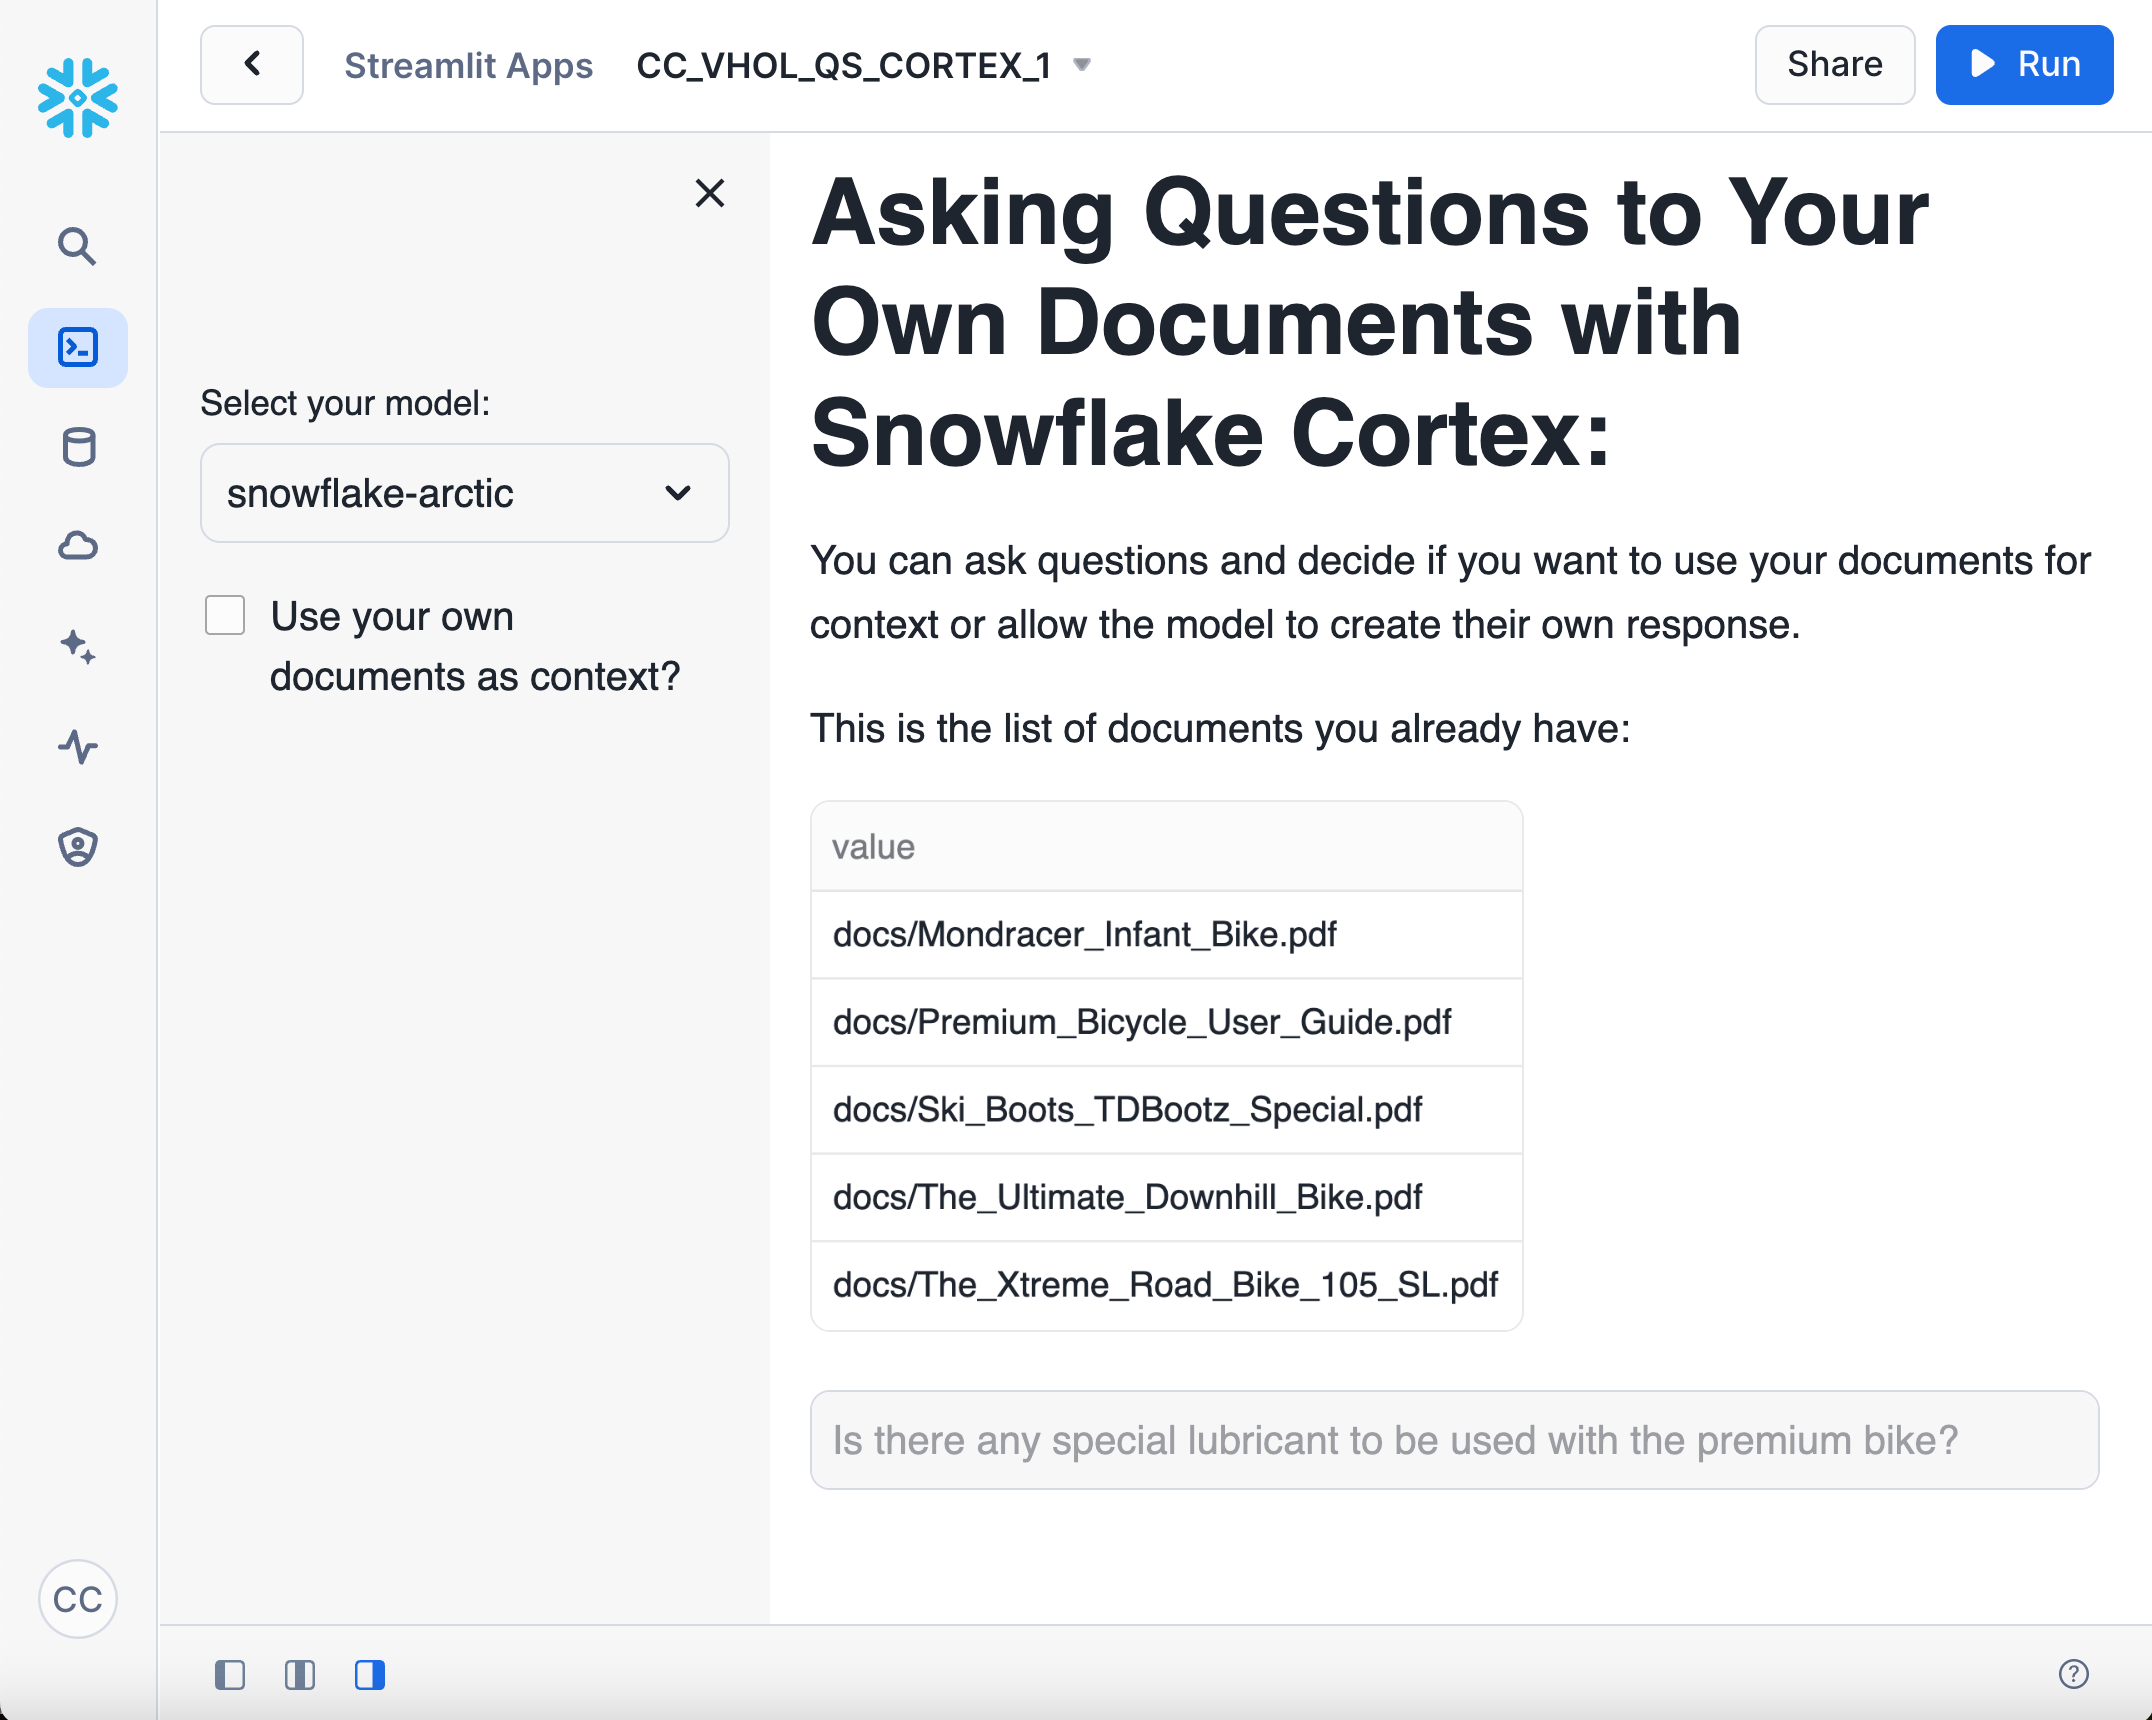Open the cloud Data Products icon
The width and height of the screenshot is (2152, 1720).
[x=78, y=546]
